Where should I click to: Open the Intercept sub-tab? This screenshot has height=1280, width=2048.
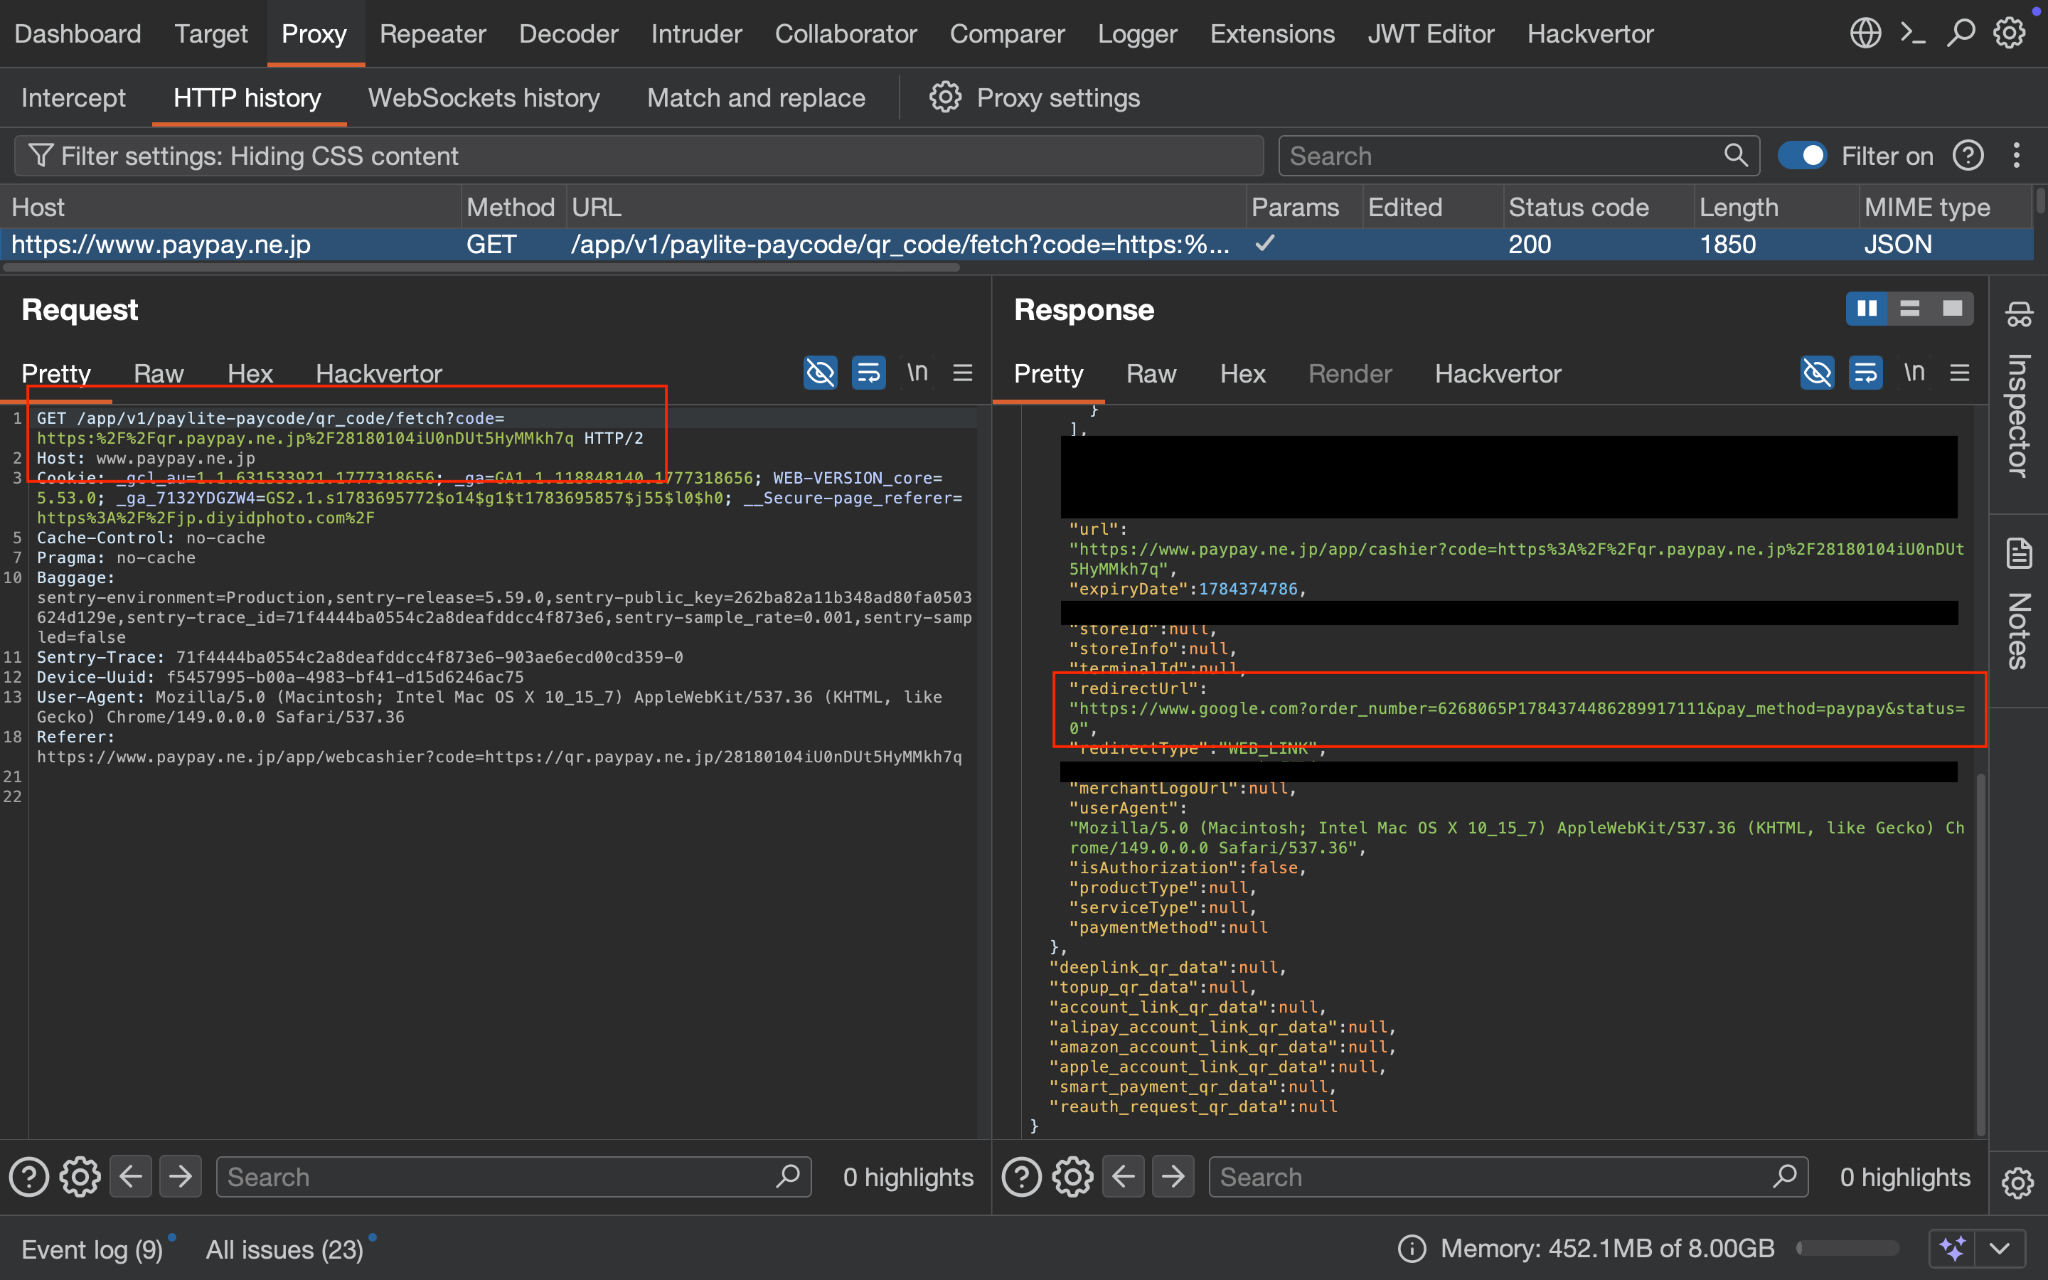(73, 98)
